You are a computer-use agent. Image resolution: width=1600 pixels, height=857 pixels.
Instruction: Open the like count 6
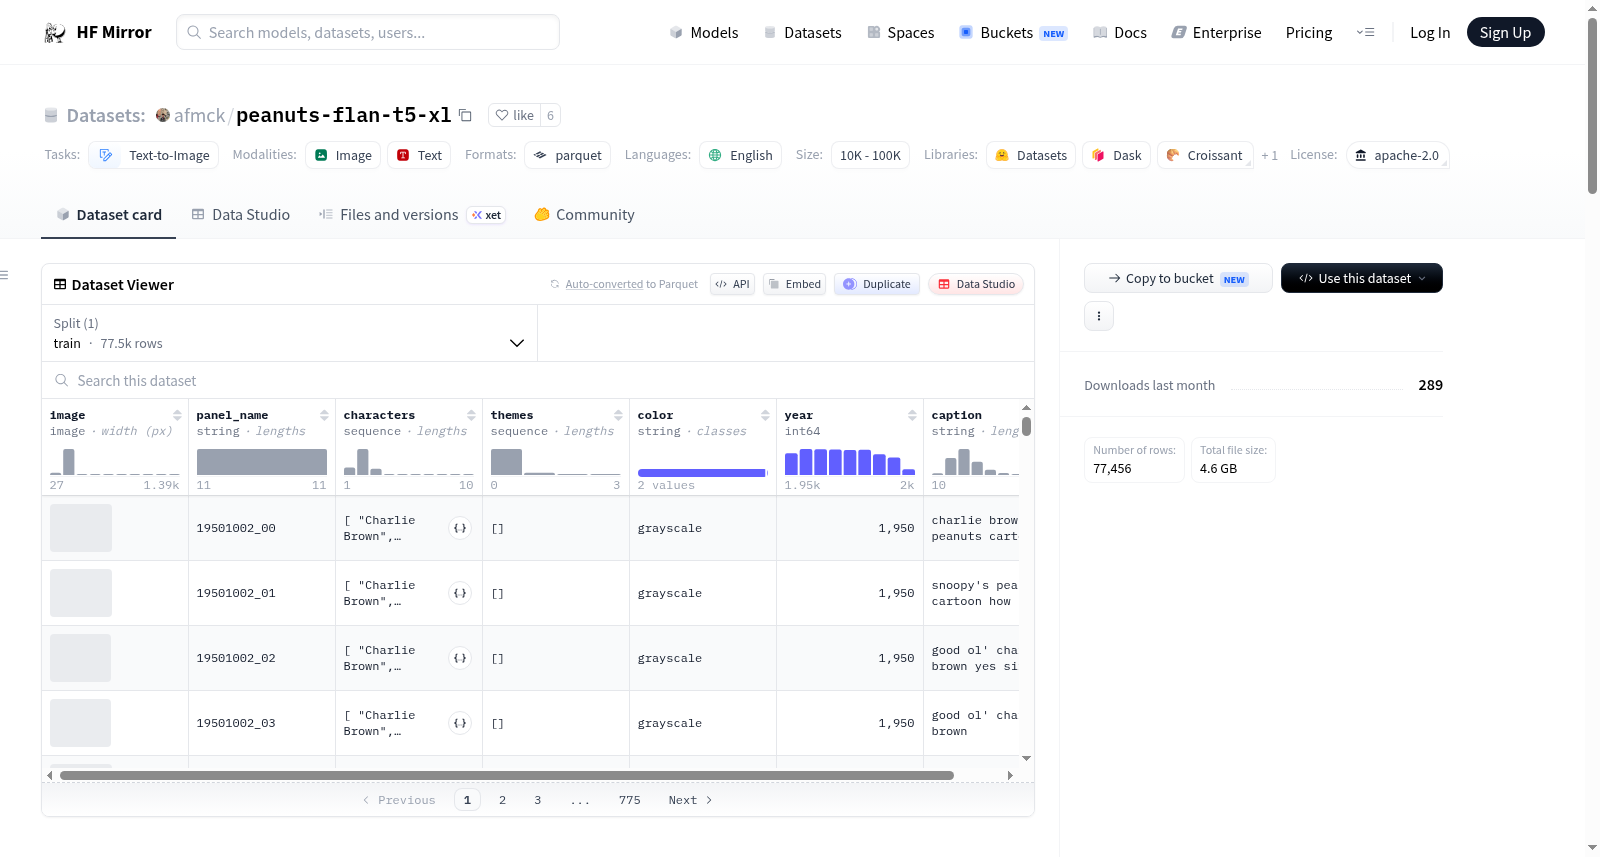pos(550,115)
